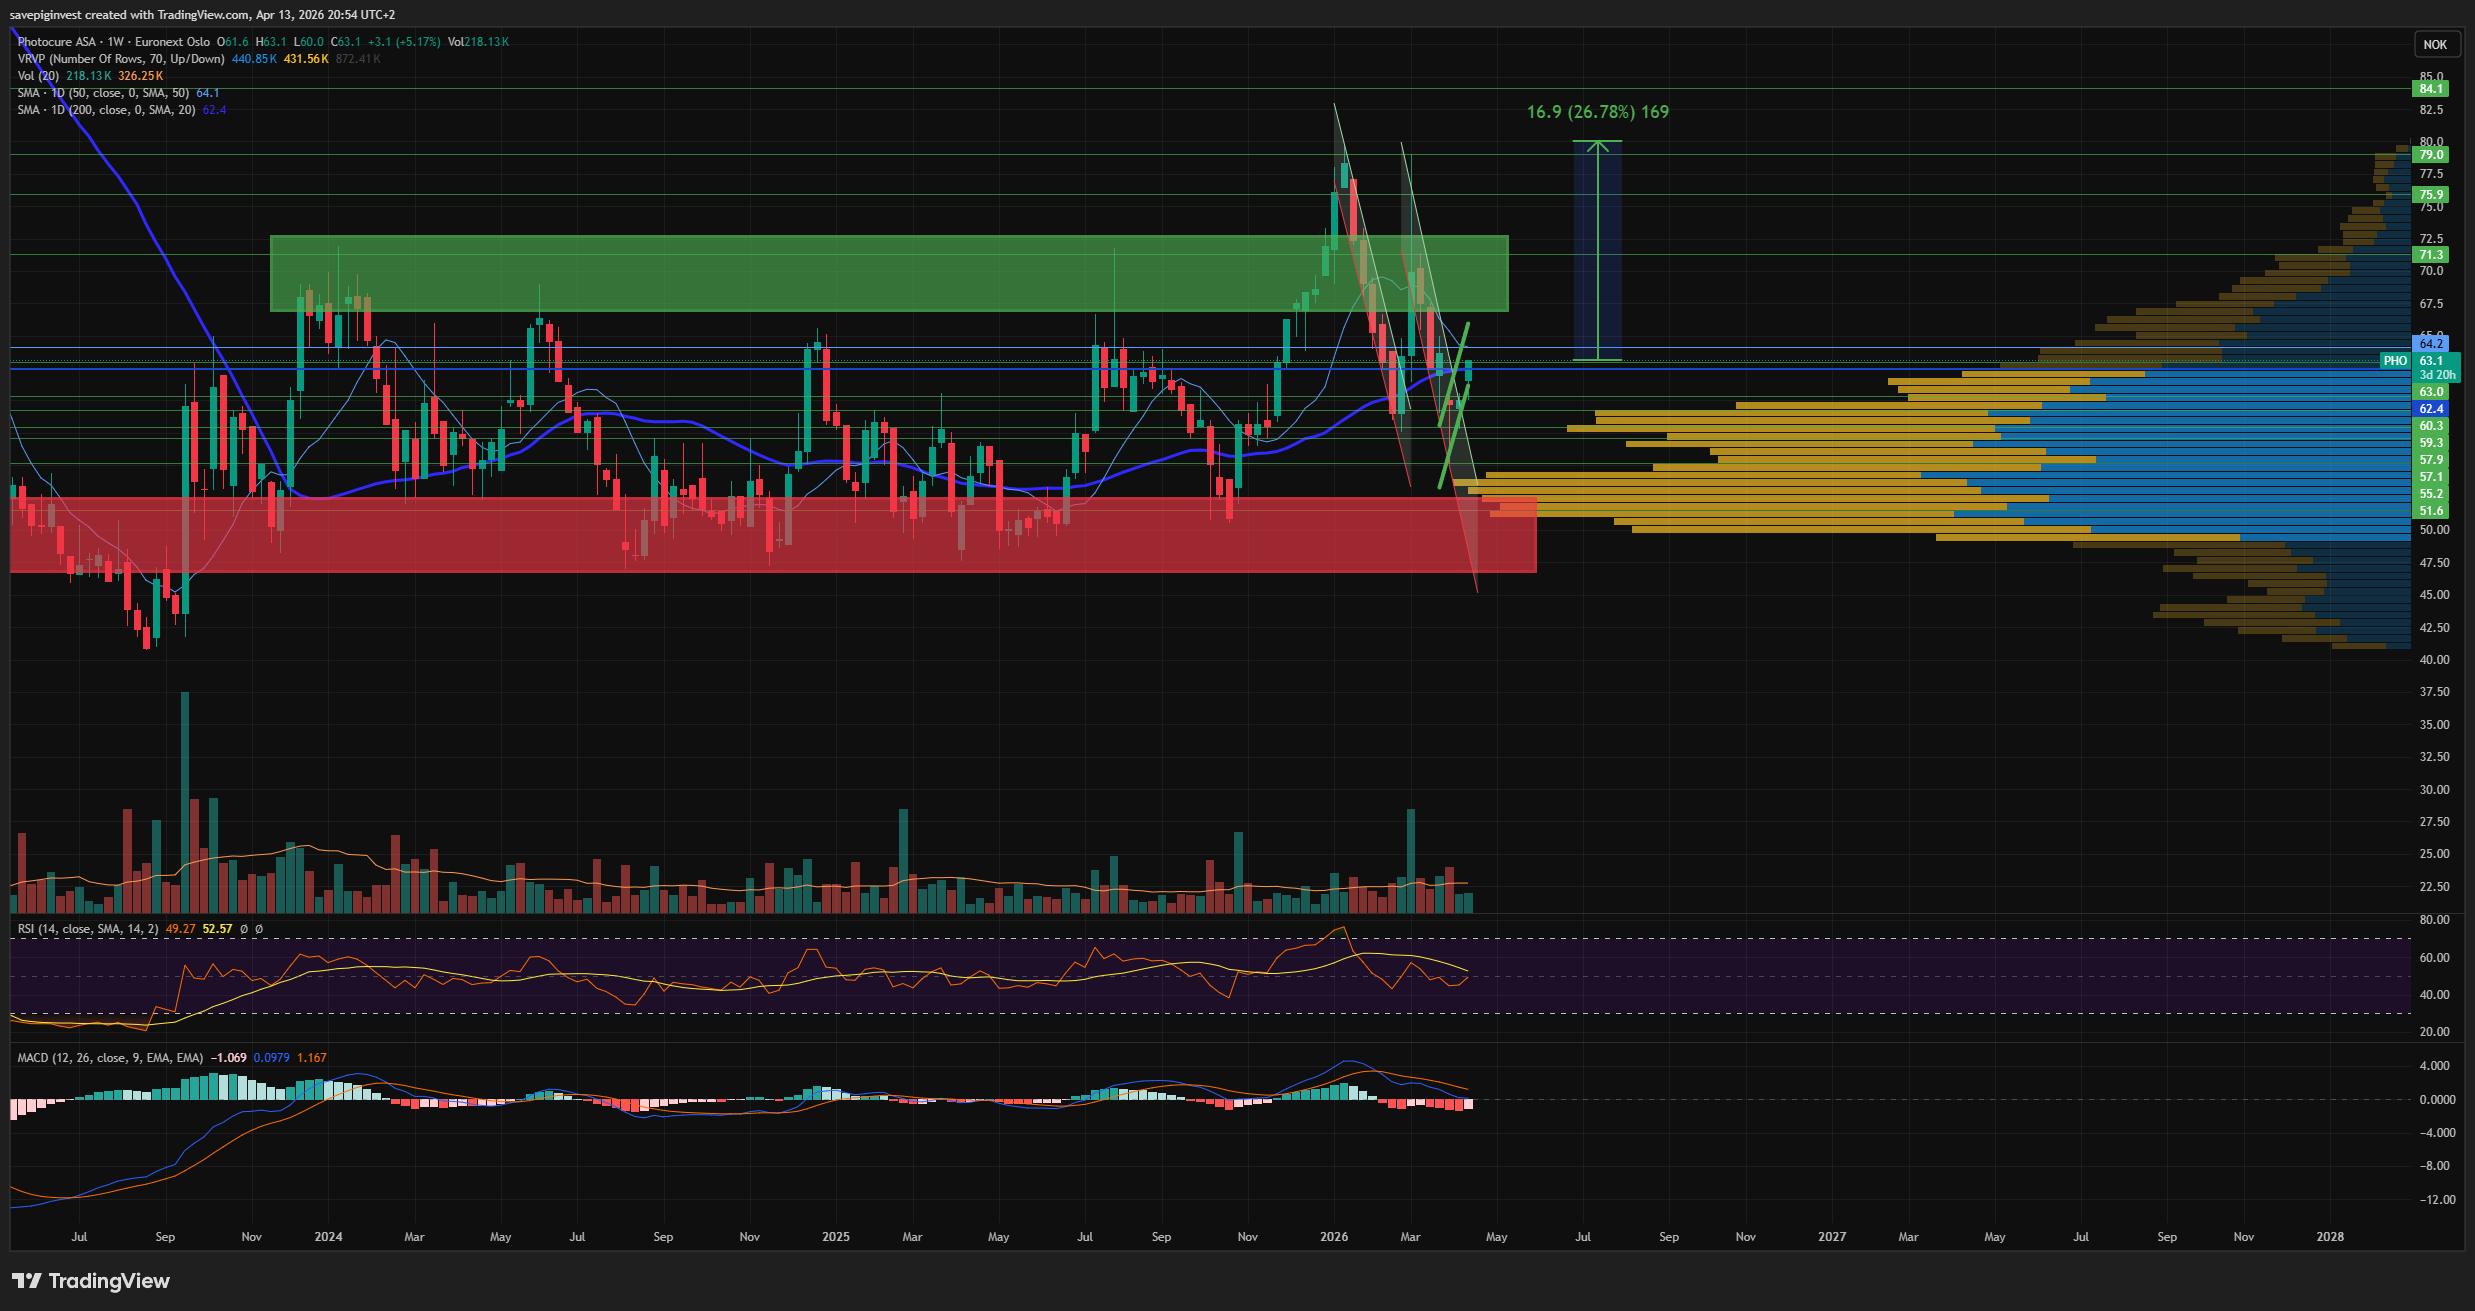Screen dimensions: 2475x1311
Task: Click the 84.1 green price level tag
Action: (2430, 89)
